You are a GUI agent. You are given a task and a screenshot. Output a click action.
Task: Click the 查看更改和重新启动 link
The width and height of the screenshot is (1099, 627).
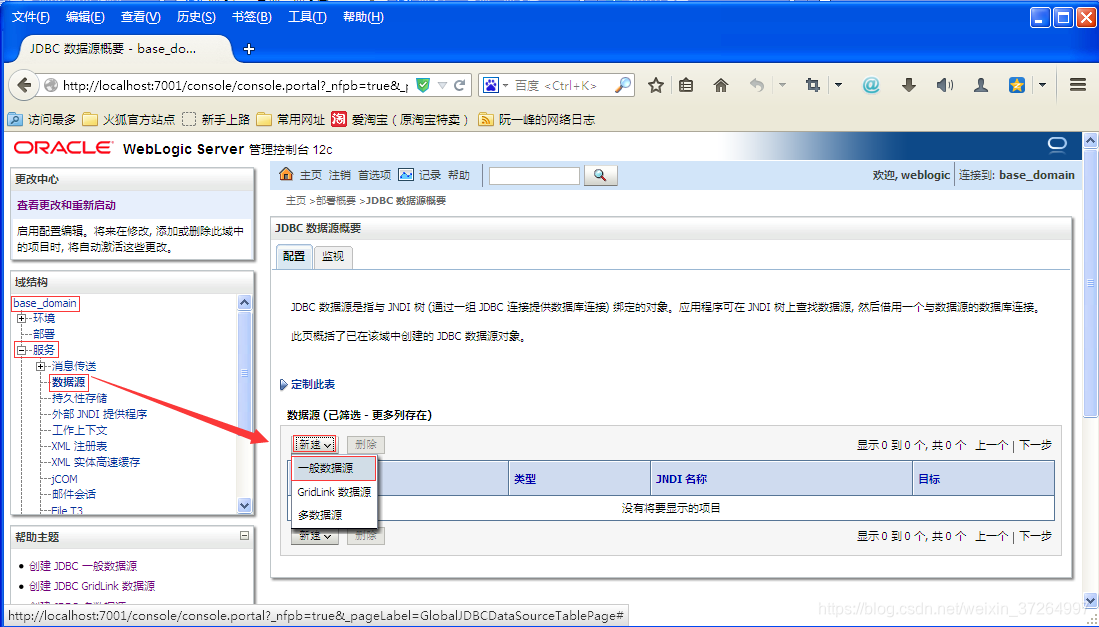(67, 205)
